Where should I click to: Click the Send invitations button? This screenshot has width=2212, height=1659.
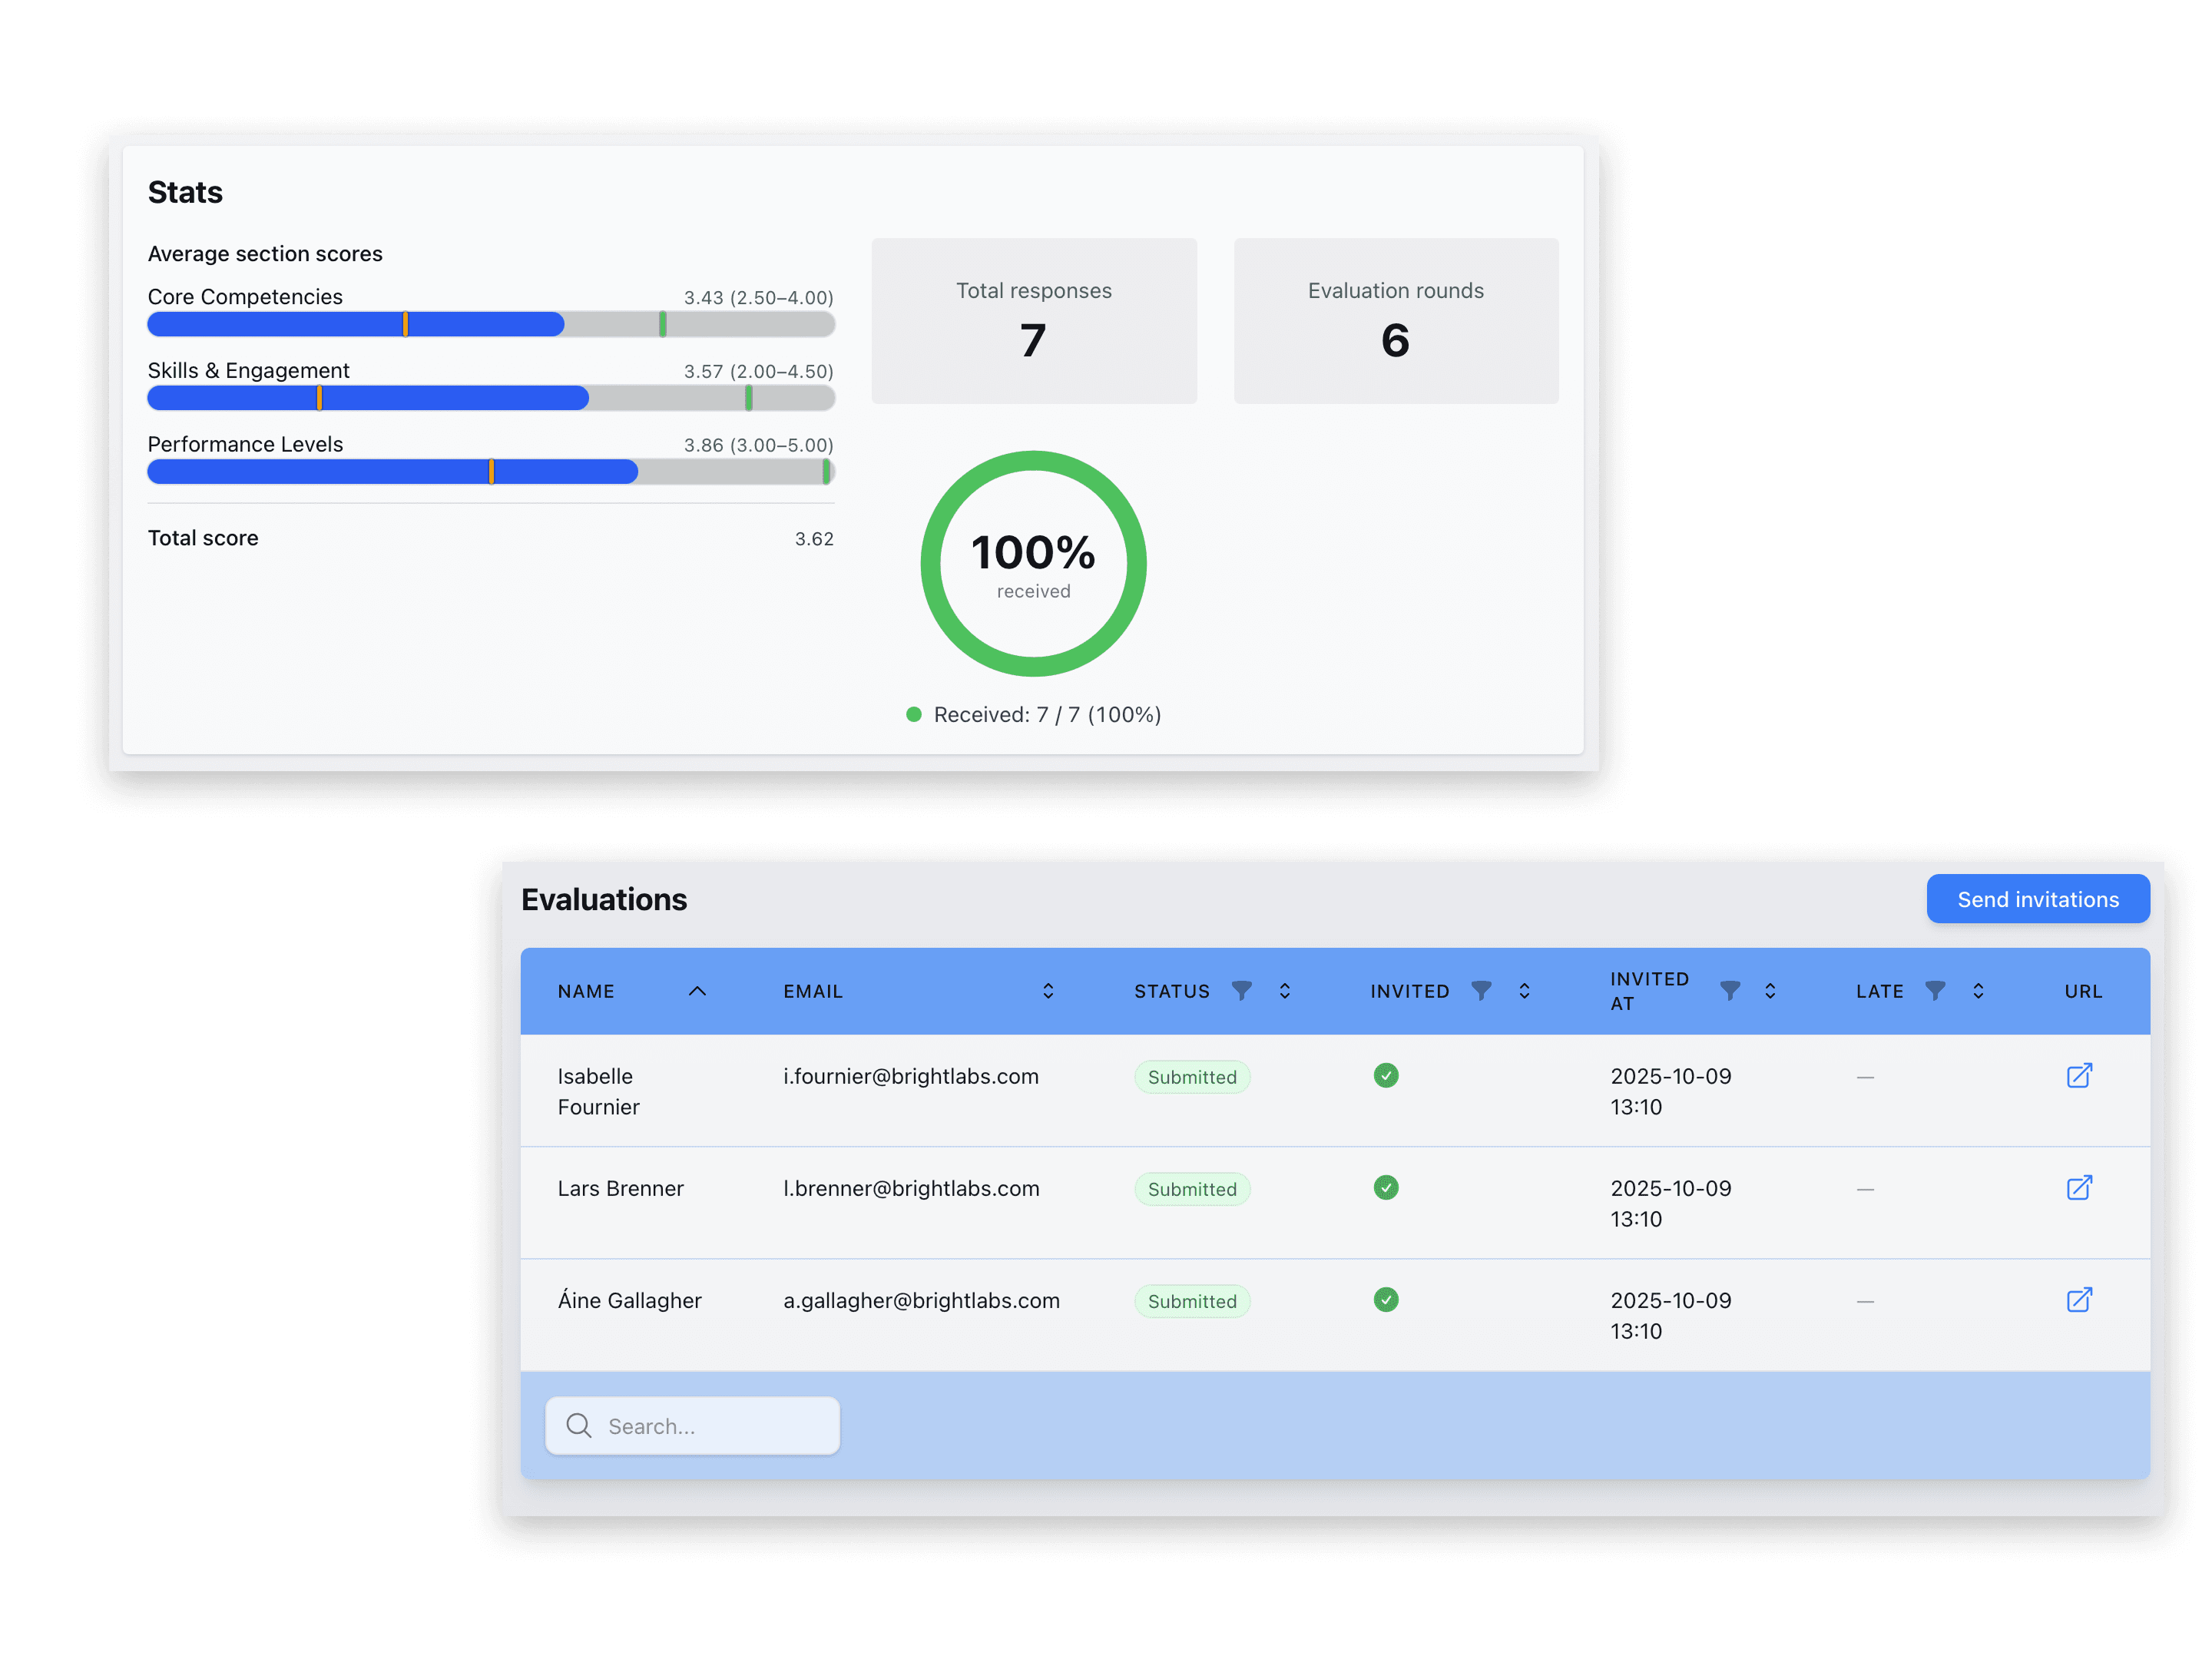(x=2037, y=899)
